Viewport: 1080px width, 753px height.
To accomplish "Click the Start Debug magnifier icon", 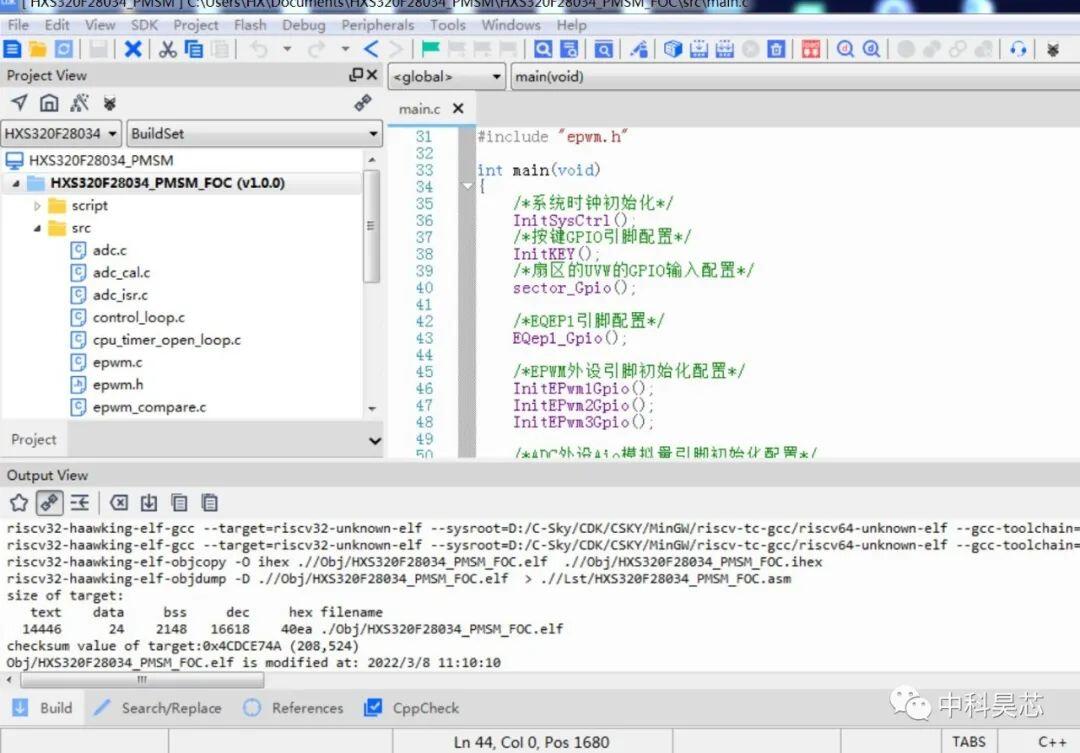I will pyautogui.click(x=846, y=49).
